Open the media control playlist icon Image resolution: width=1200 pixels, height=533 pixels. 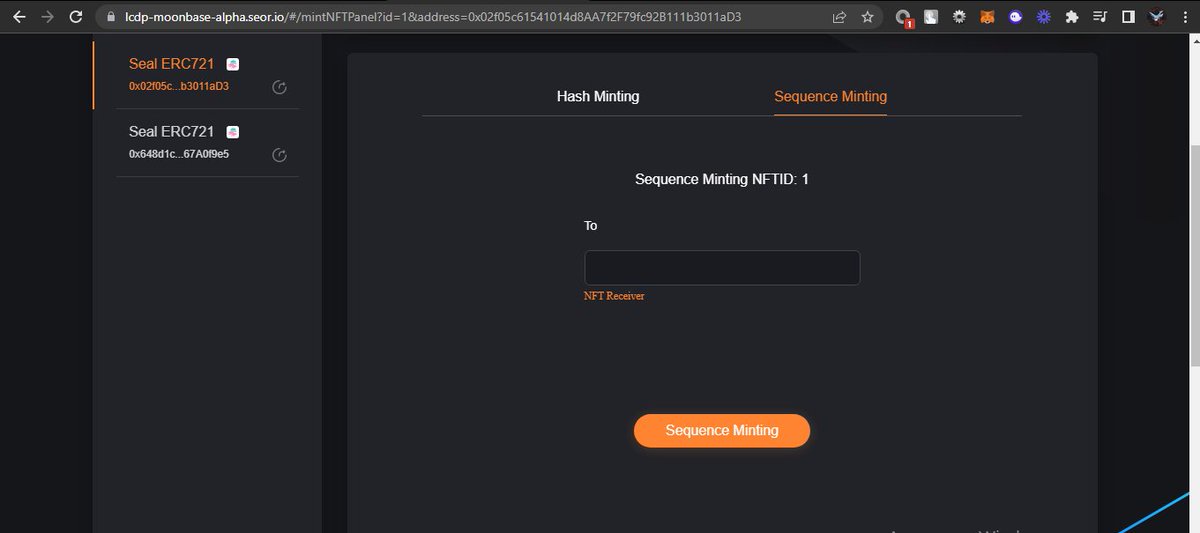1100,17
